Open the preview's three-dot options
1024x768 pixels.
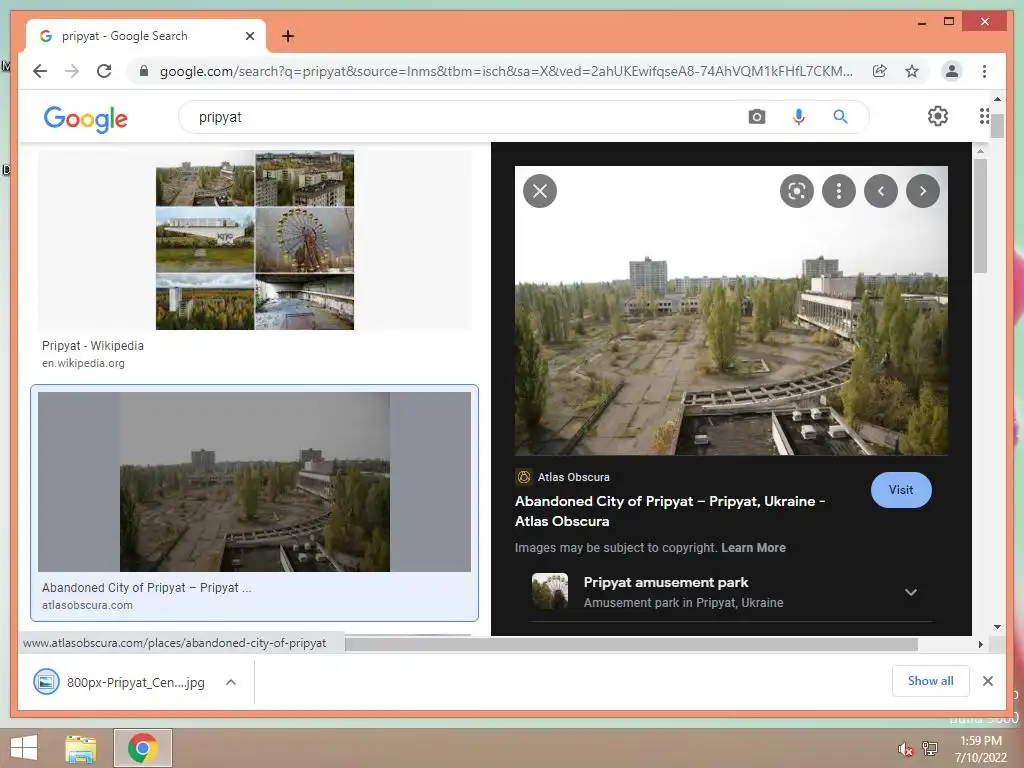(x=839, y=191)
